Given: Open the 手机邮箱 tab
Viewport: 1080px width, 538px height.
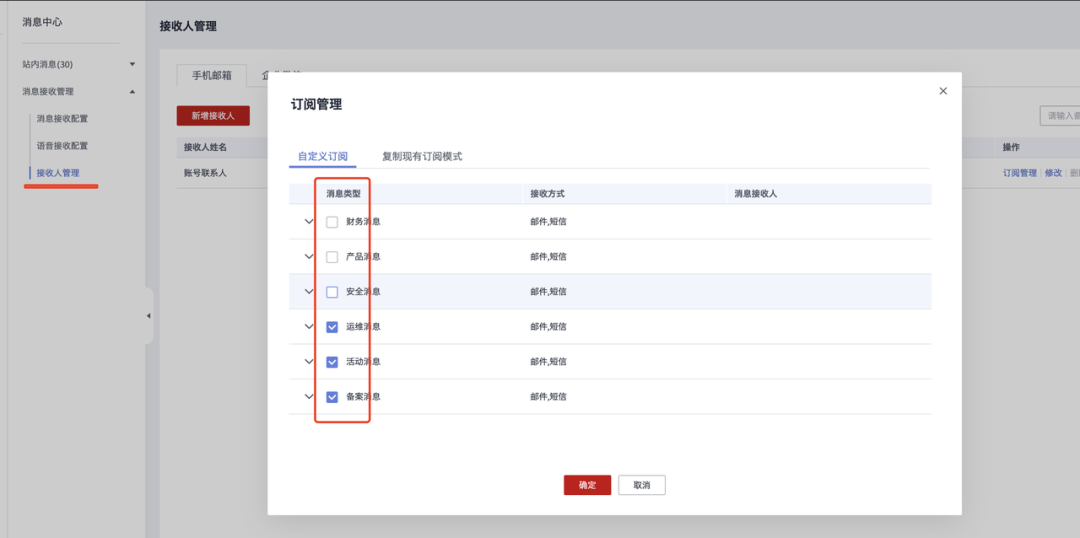Looking at the screenshot, I should pyautogui.click(x=211, y=75).
